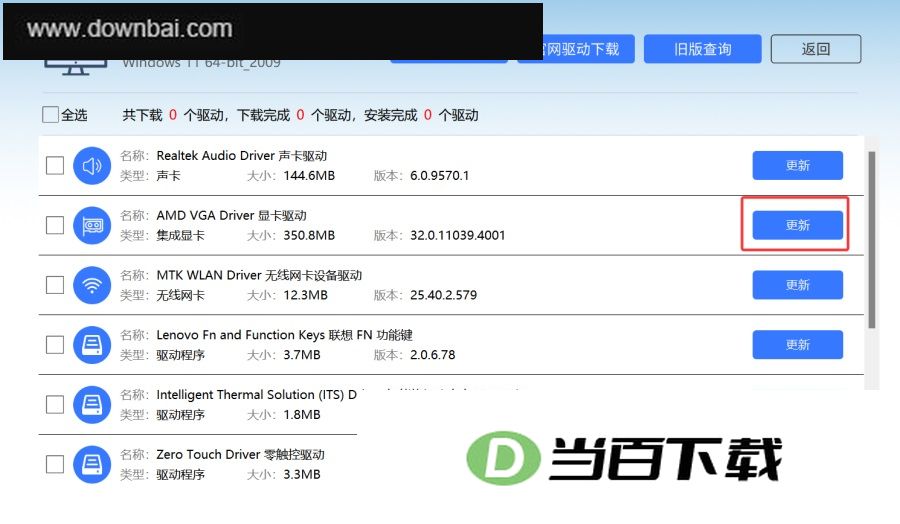The height and width of the screenshot is (524, 900).
Task: Click the computer monitor icon at top left
Action: (x=75, y=67)
